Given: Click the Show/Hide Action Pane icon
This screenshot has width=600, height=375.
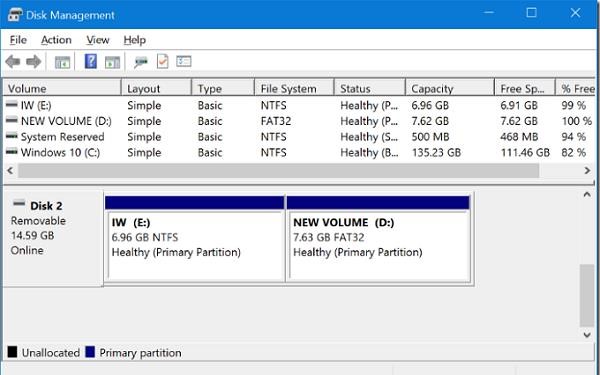Looking at the screenshot, I should 112,62.
